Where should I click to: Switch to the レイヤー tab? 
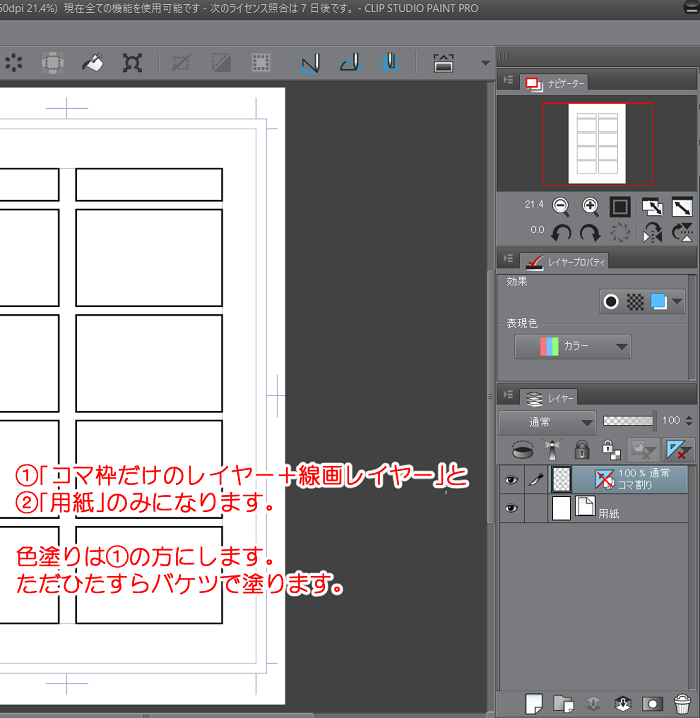point(549,398)
